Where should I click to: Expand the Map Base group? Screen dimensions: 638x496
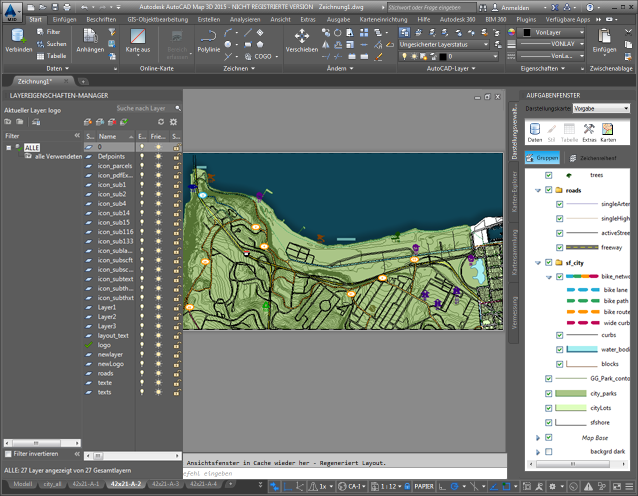click(538, 437)
